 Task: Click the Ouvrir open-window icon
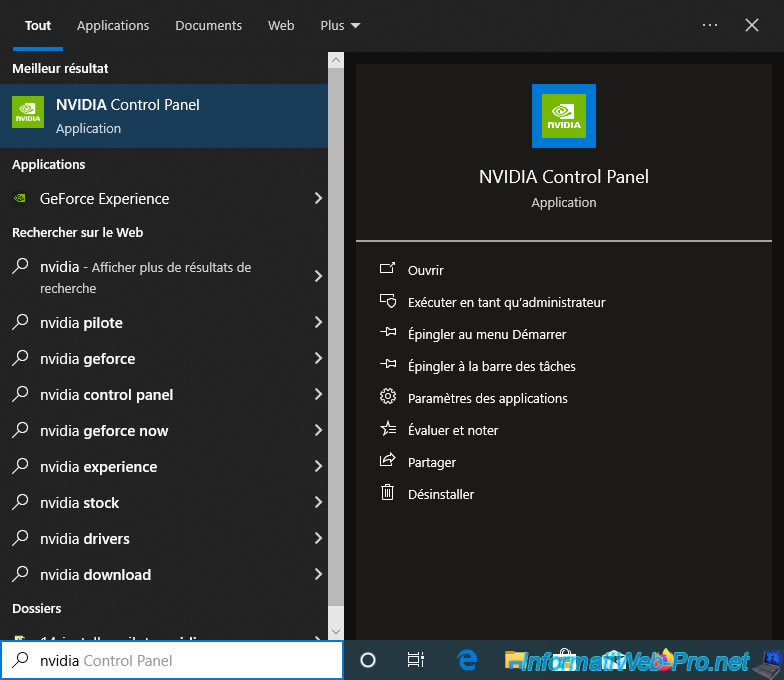click(387, 269)
